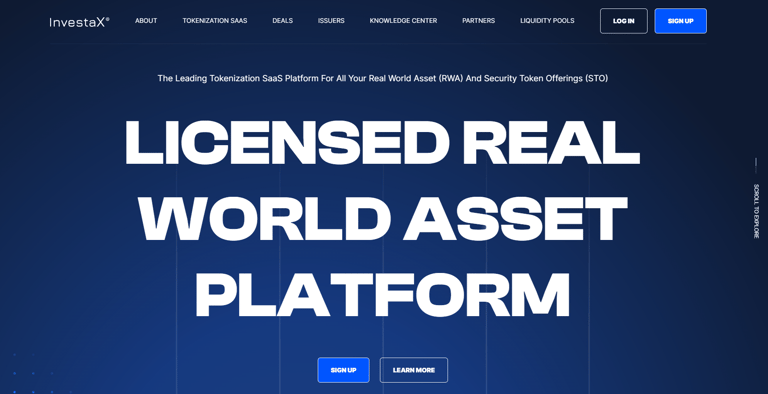The height and width of the screenshot is (394, 768).
Task: Click the LEARN MORE button
Action: [414, 370]
